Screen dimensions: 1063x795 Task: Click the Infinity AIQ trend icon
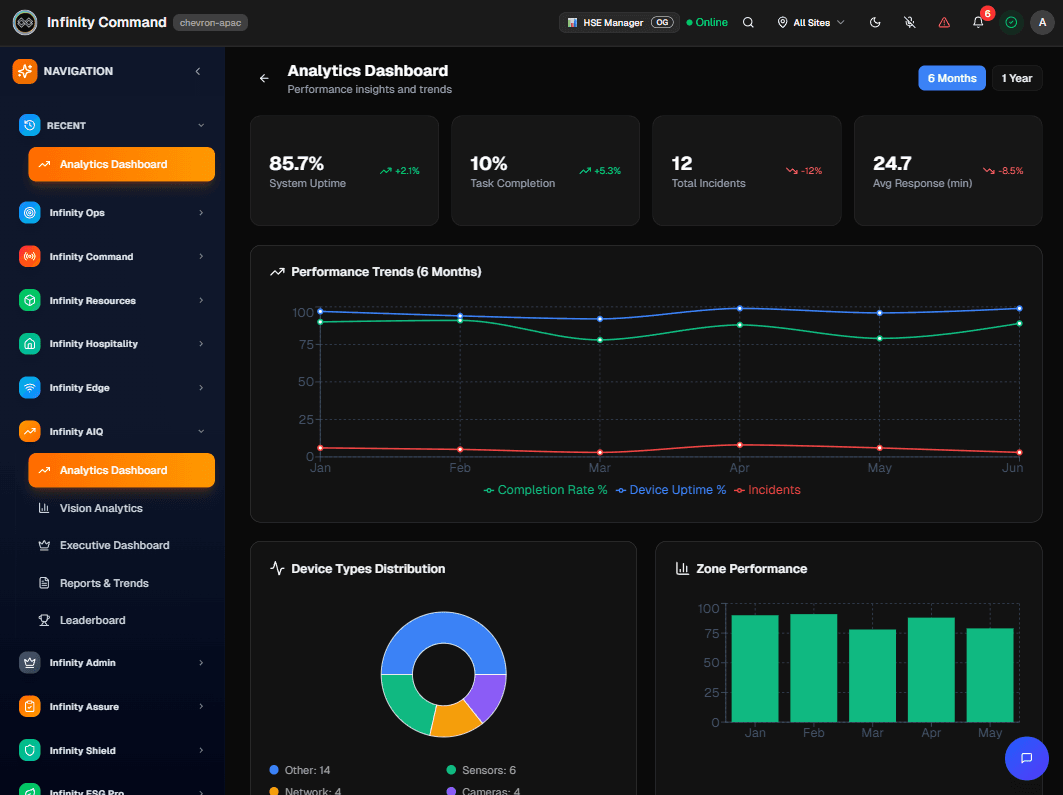coord(30,432)
